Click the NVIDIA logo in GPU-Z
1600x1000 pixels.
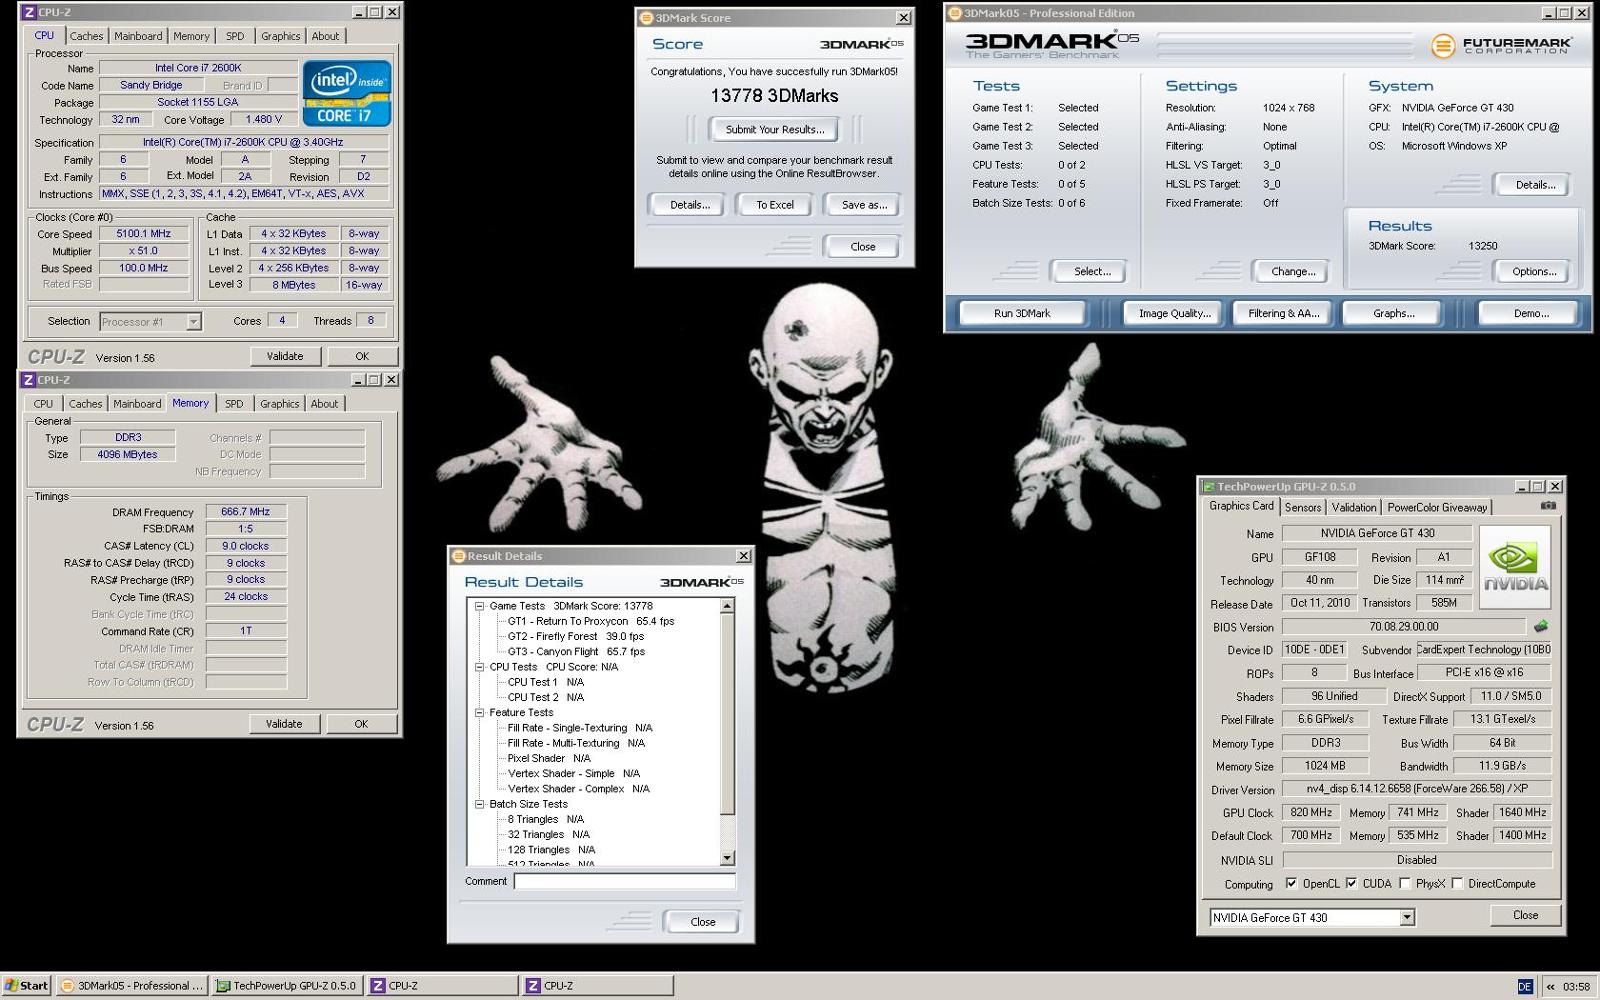1515,568
